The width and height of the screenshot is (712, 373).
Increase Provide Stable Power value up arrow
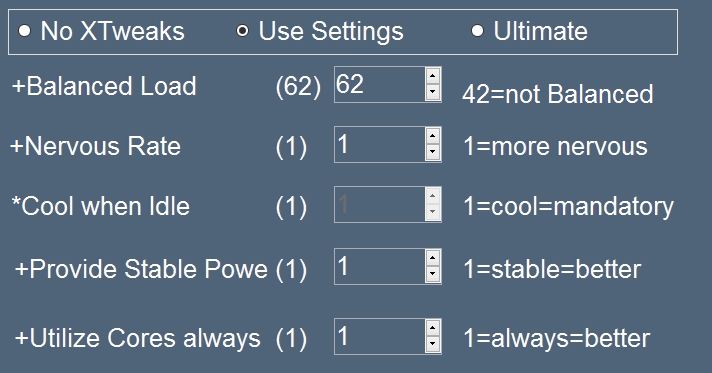pos(433,258)
